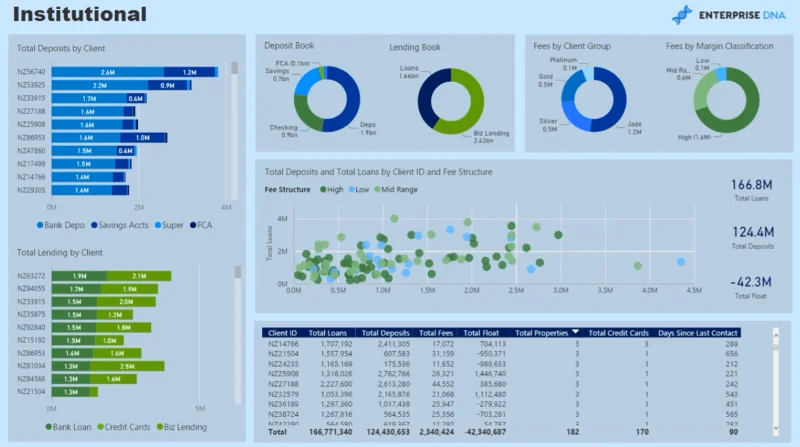
Task: Select table row NZ24235
Action: point(501,364)
